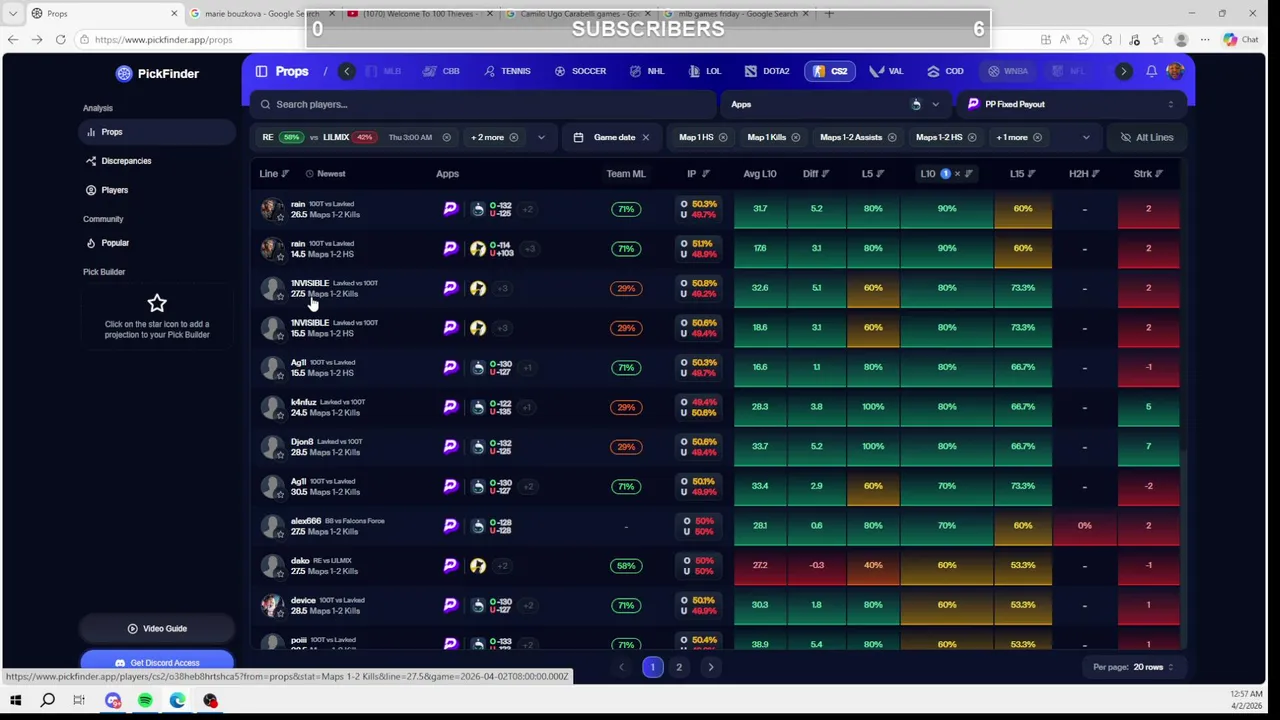This screenshot has height=720, width=1280.
Task: Click the PrizePicks icon in rain 26.5 row
Action: click(450, 209)
